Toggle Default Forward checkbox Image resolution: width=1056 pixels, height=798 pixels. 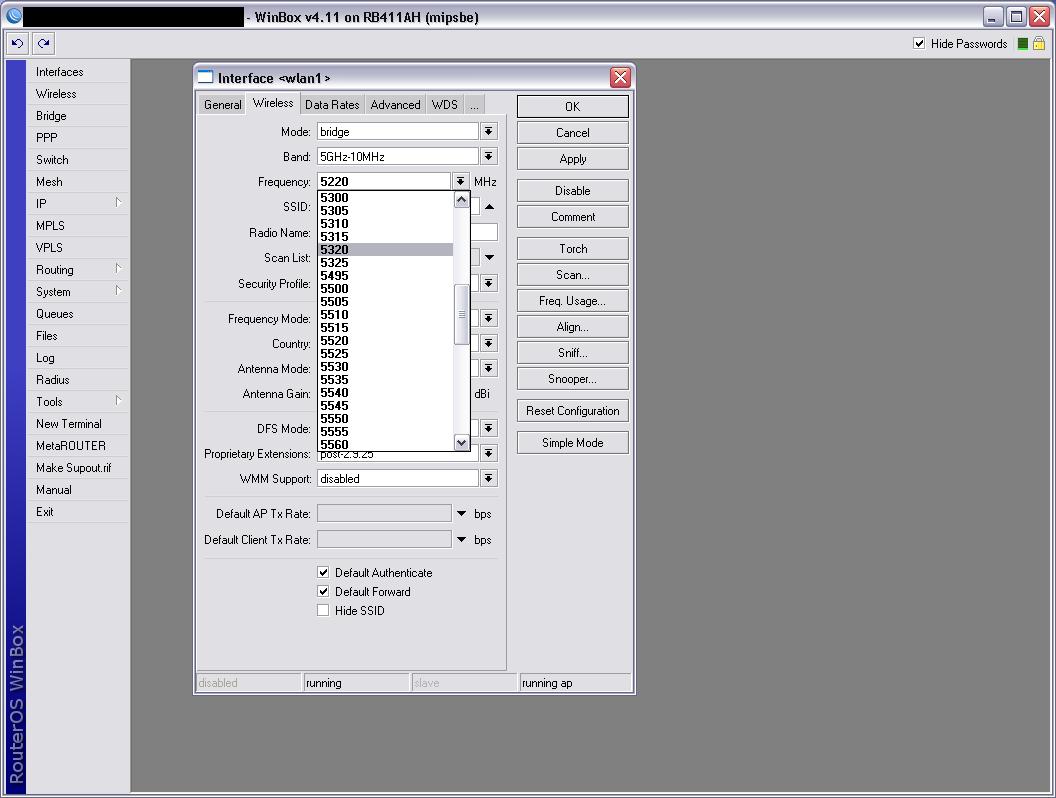(x=323, y=591)
